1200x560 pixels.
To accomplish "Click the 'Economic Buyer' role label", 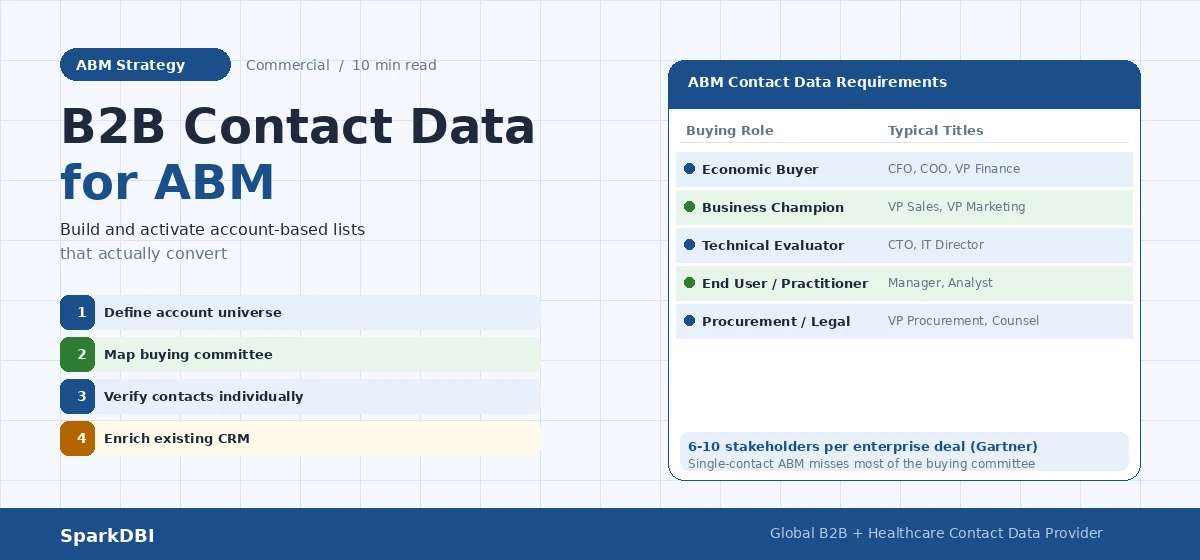I will (760, 170).
